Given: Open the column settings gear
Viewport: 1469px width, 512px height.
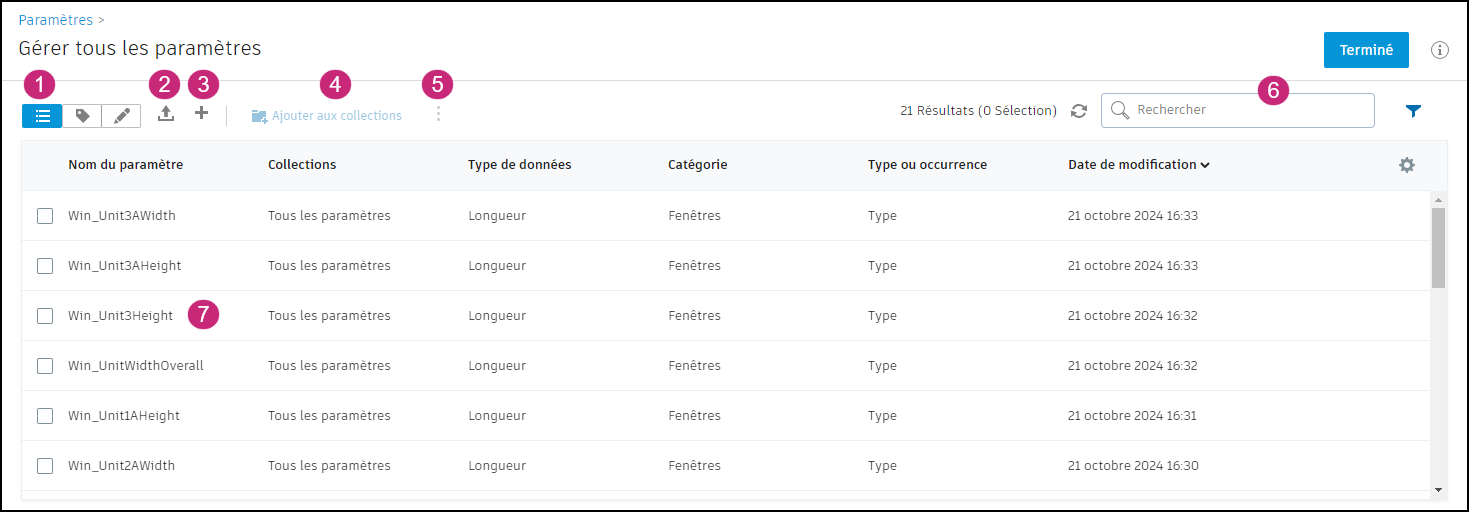Looking at the screenshot, I should coord(1406,165).
